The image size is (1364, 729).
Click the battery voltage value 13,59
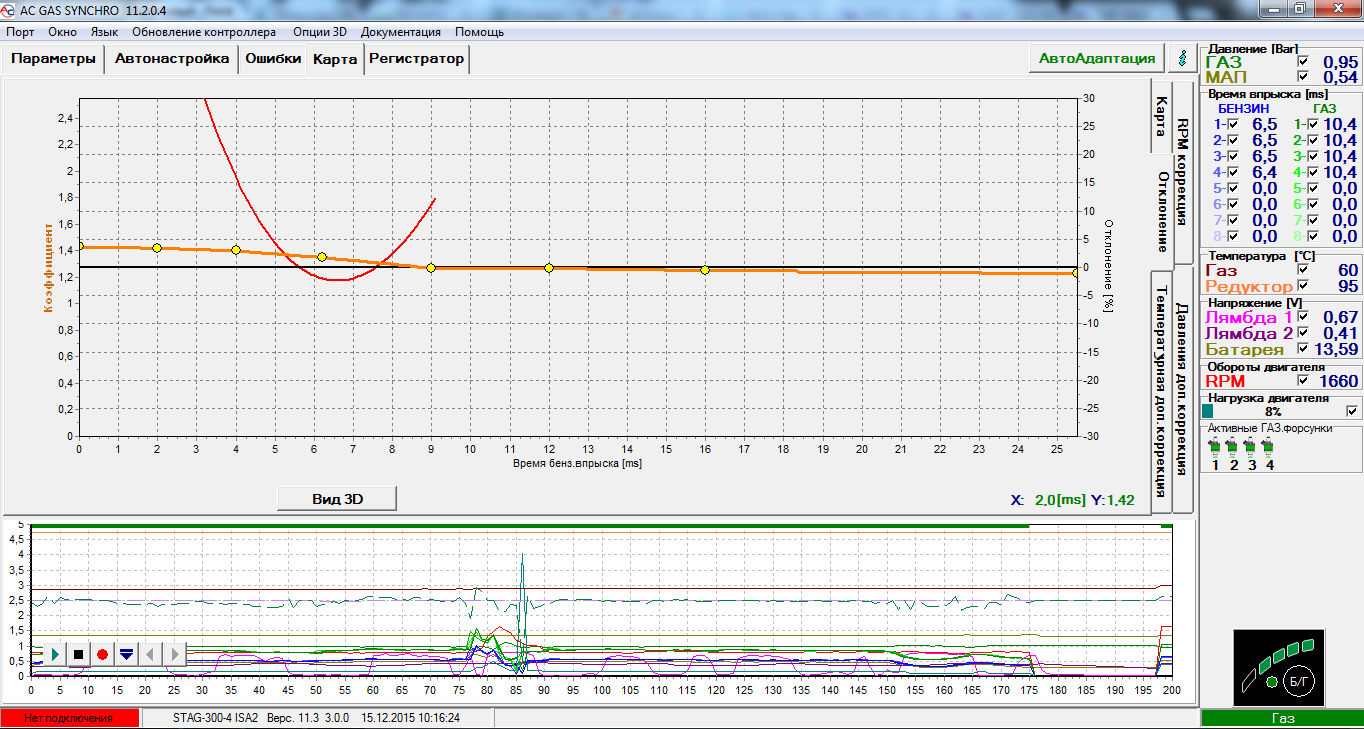coord(1336,349)
